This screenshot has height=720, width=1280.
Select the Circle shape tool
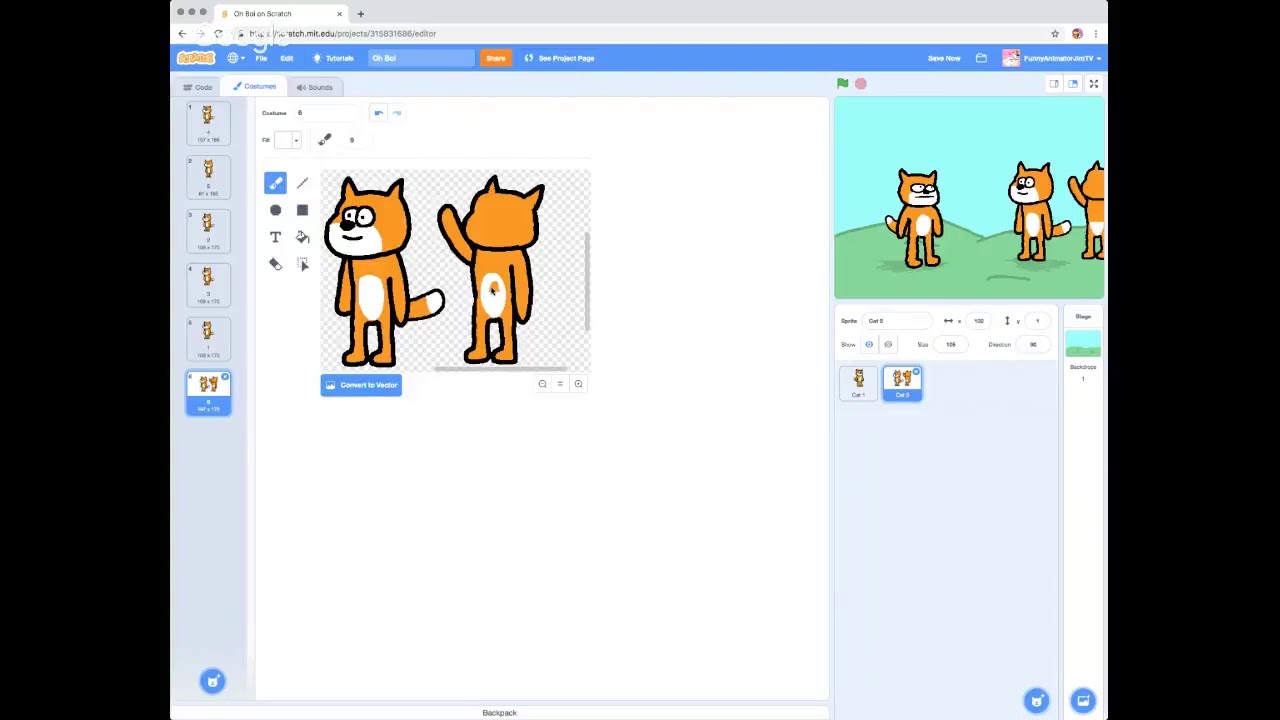[275, 210]
